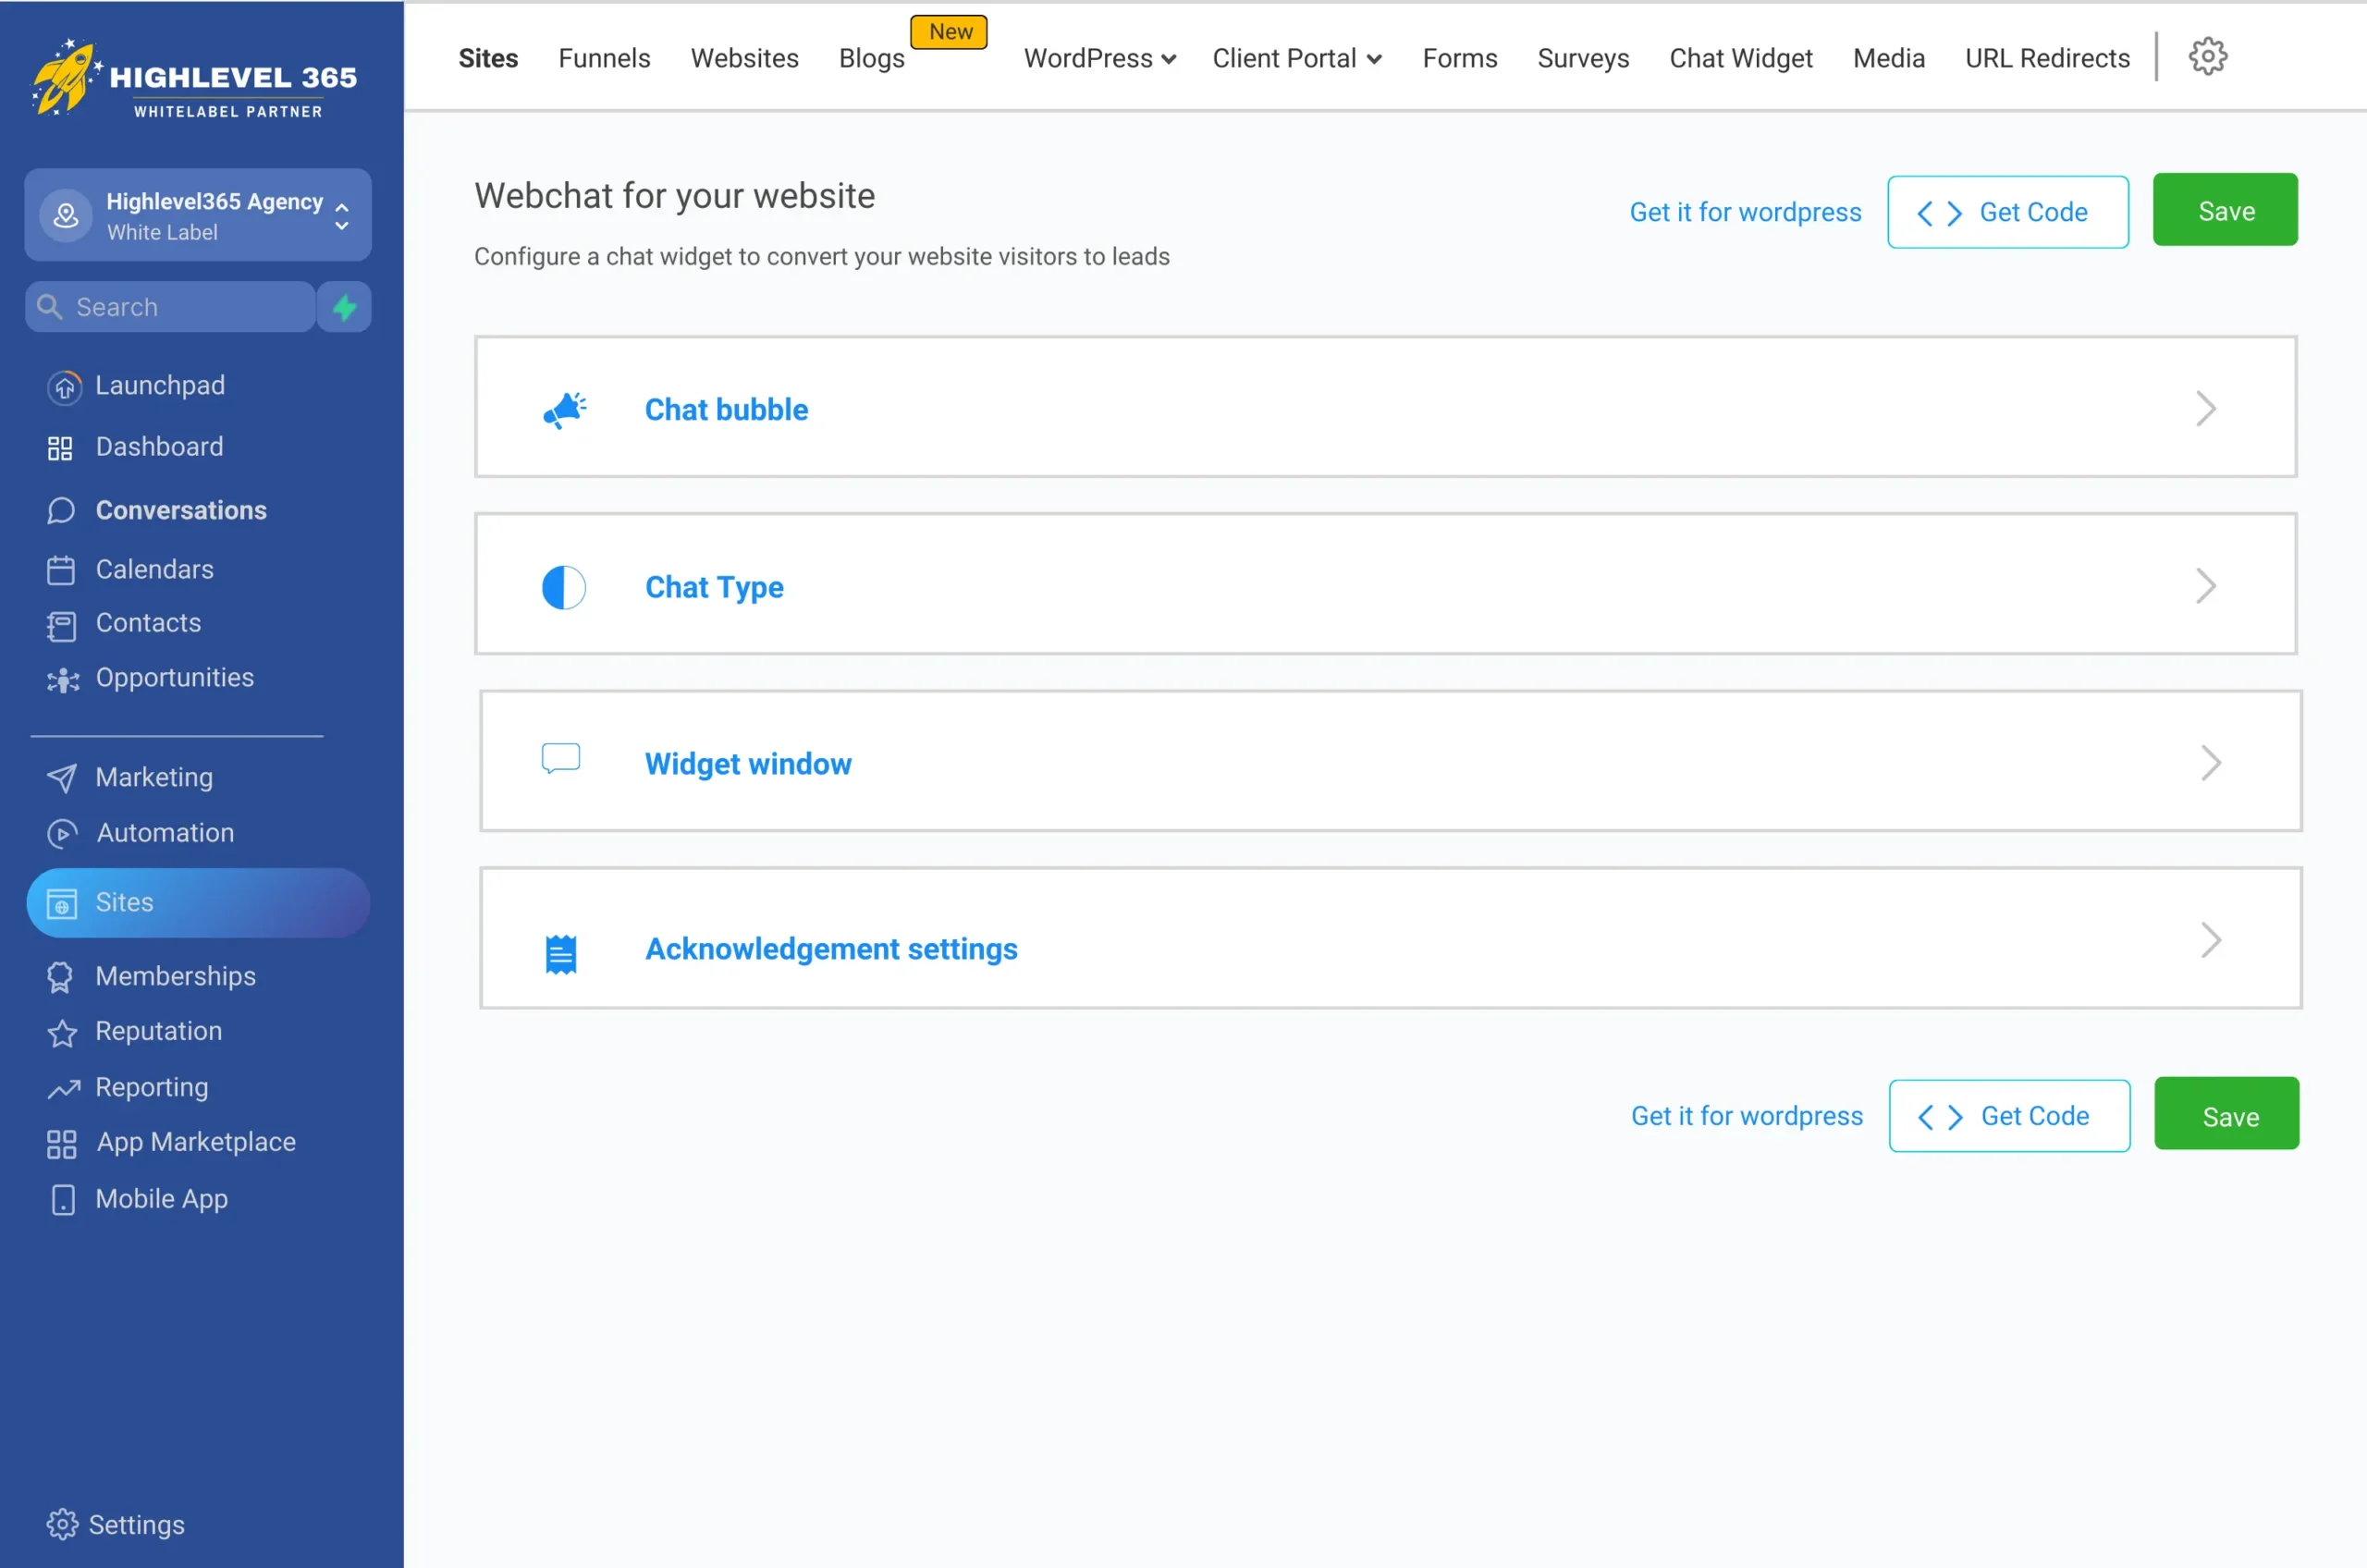This screenshot has width=2367, height=1568.
Task: Switch to the Funnels tab
Action: click(x=604, y=59)
